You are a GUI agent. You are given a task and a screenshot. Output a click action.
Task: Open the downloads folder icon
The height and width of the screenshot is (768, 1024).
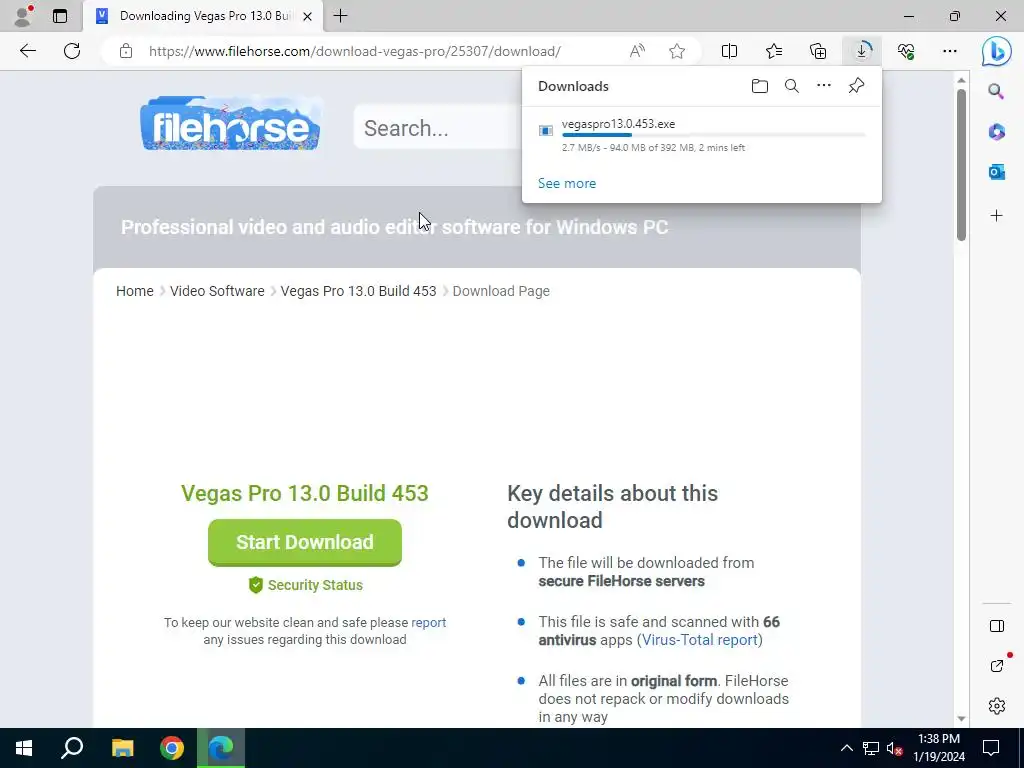760,86
